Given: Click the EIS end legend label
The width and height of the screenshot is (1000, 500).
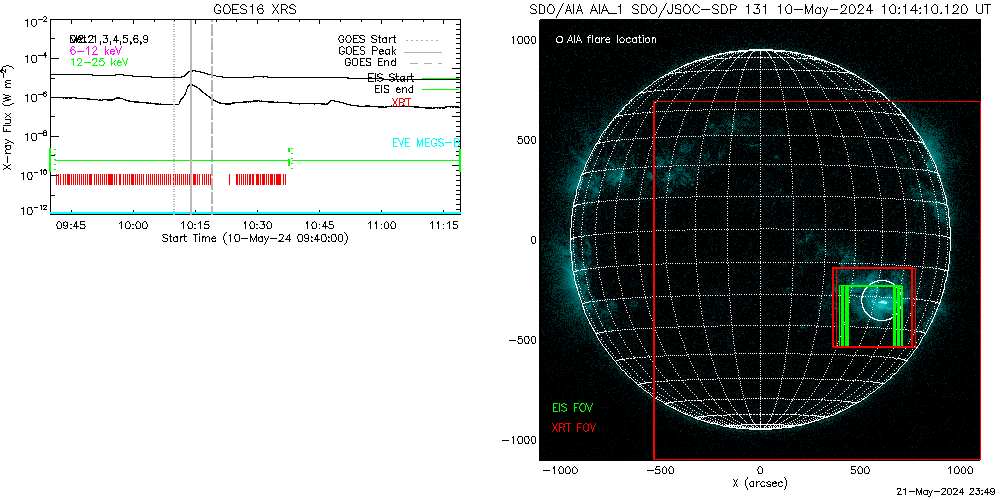Looking at the screenshot, I should point(393,90).
